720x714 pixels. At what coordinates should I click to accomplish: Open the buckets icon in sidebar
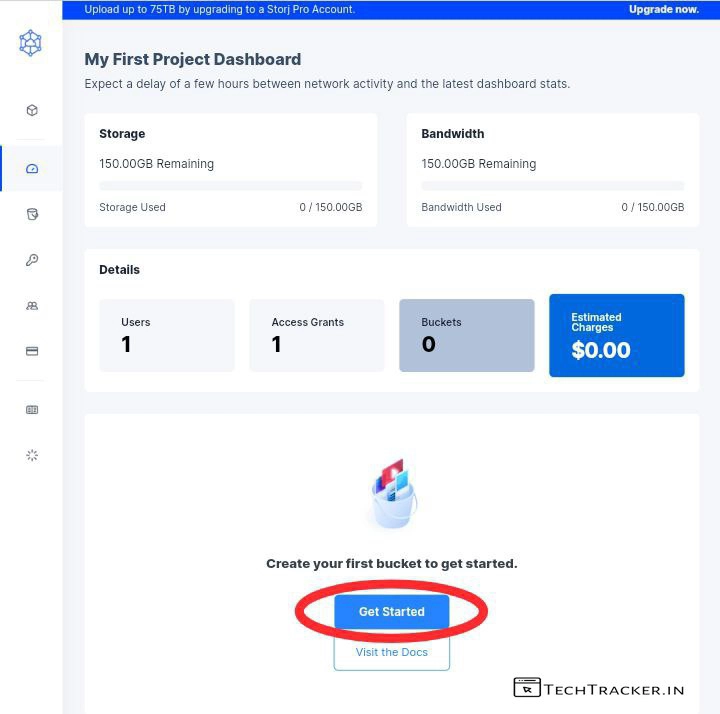click(x=32, y=214)
